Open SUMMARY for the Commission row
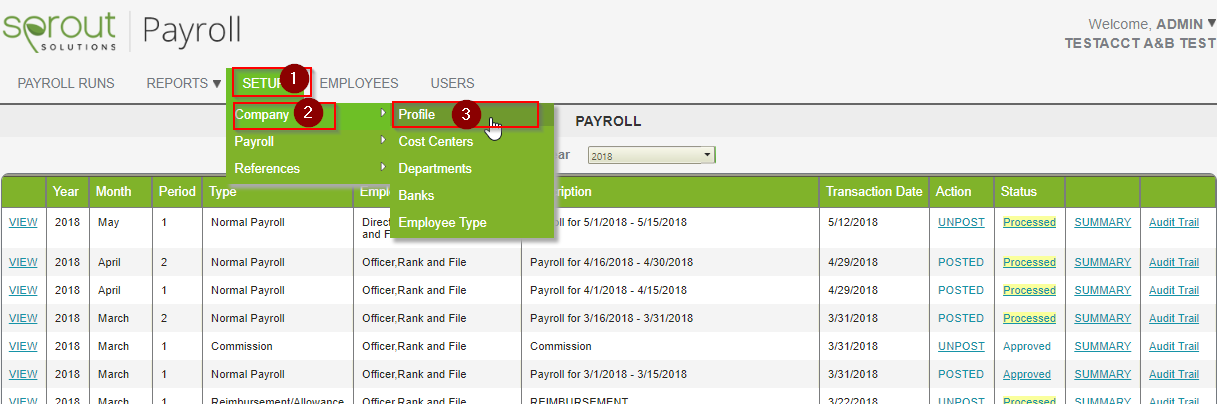Screen dimensions: 1217x404 (x=1102, y=346)
